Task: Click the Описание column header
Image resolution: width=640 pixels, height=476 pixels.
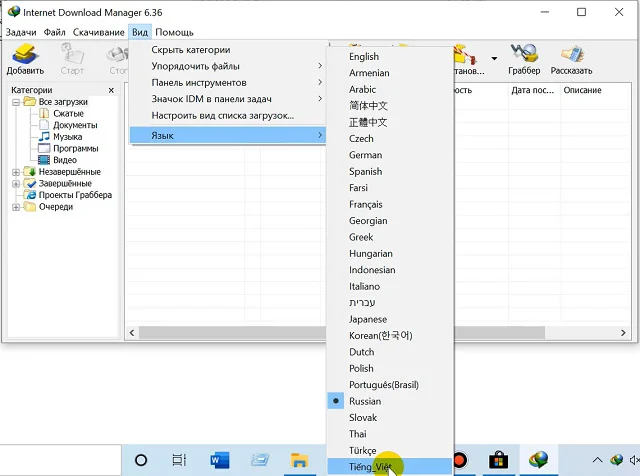Action: click(x=595, y=90)
